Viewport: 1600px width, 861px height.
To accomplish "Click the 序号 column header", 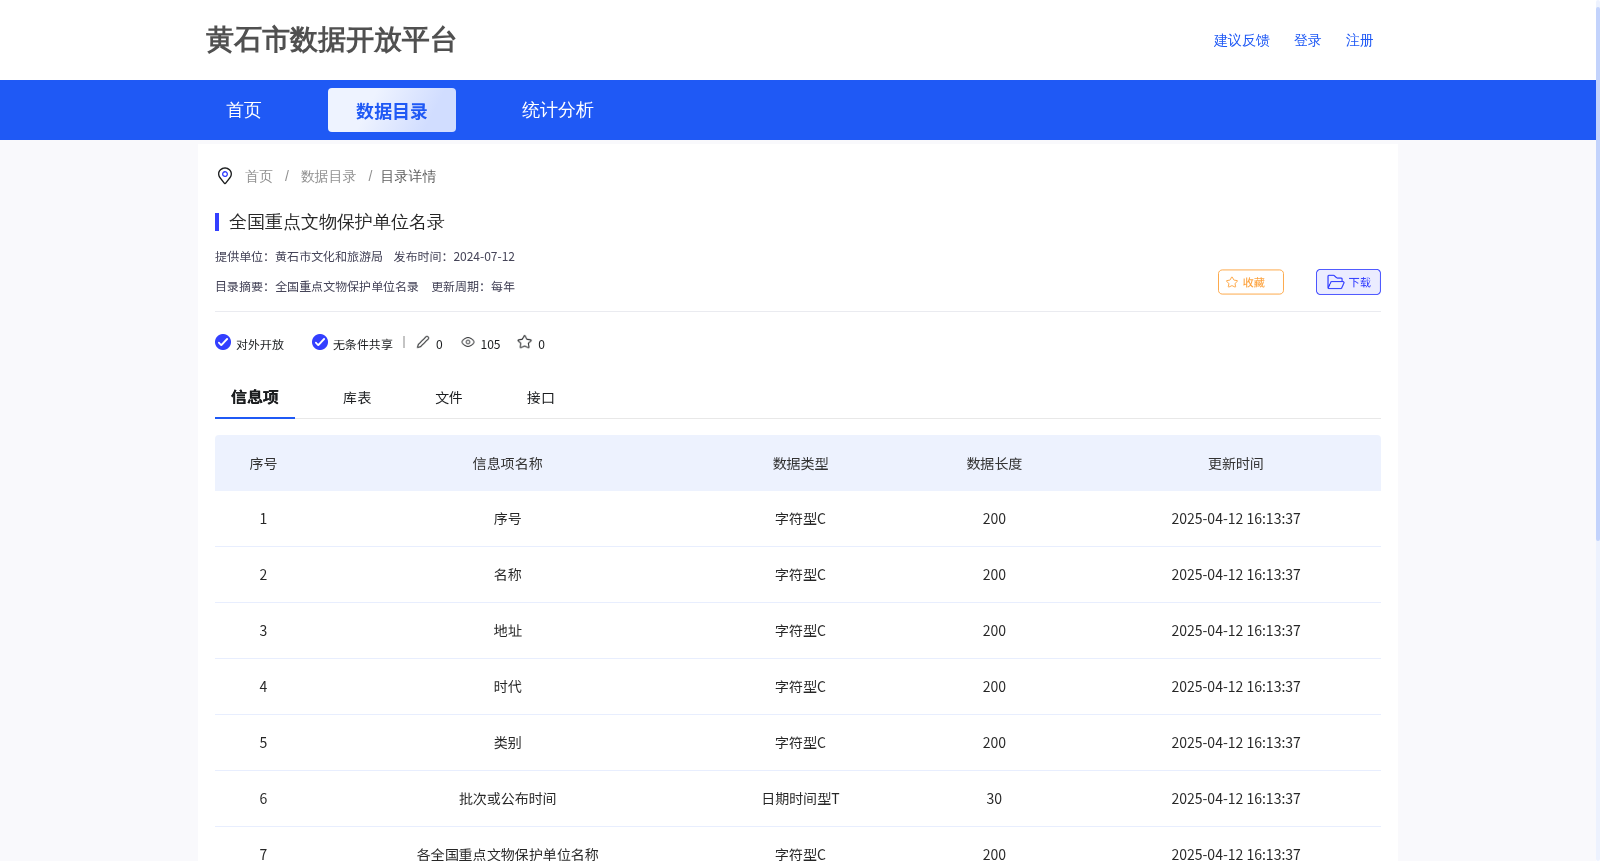I will tap(263, 463).
